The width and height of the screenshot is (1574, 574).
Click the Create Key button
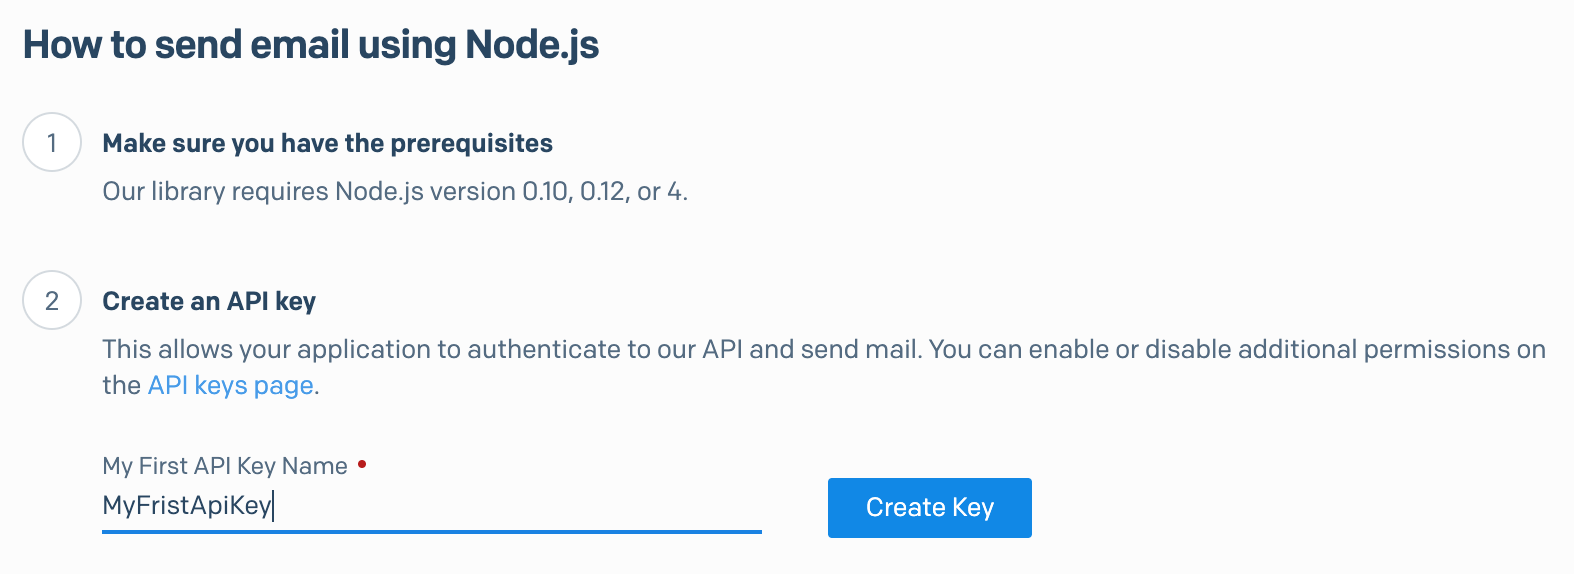929,508
